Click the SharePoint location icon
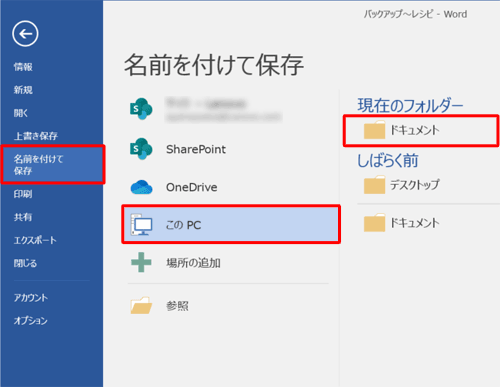 point(141,149)
